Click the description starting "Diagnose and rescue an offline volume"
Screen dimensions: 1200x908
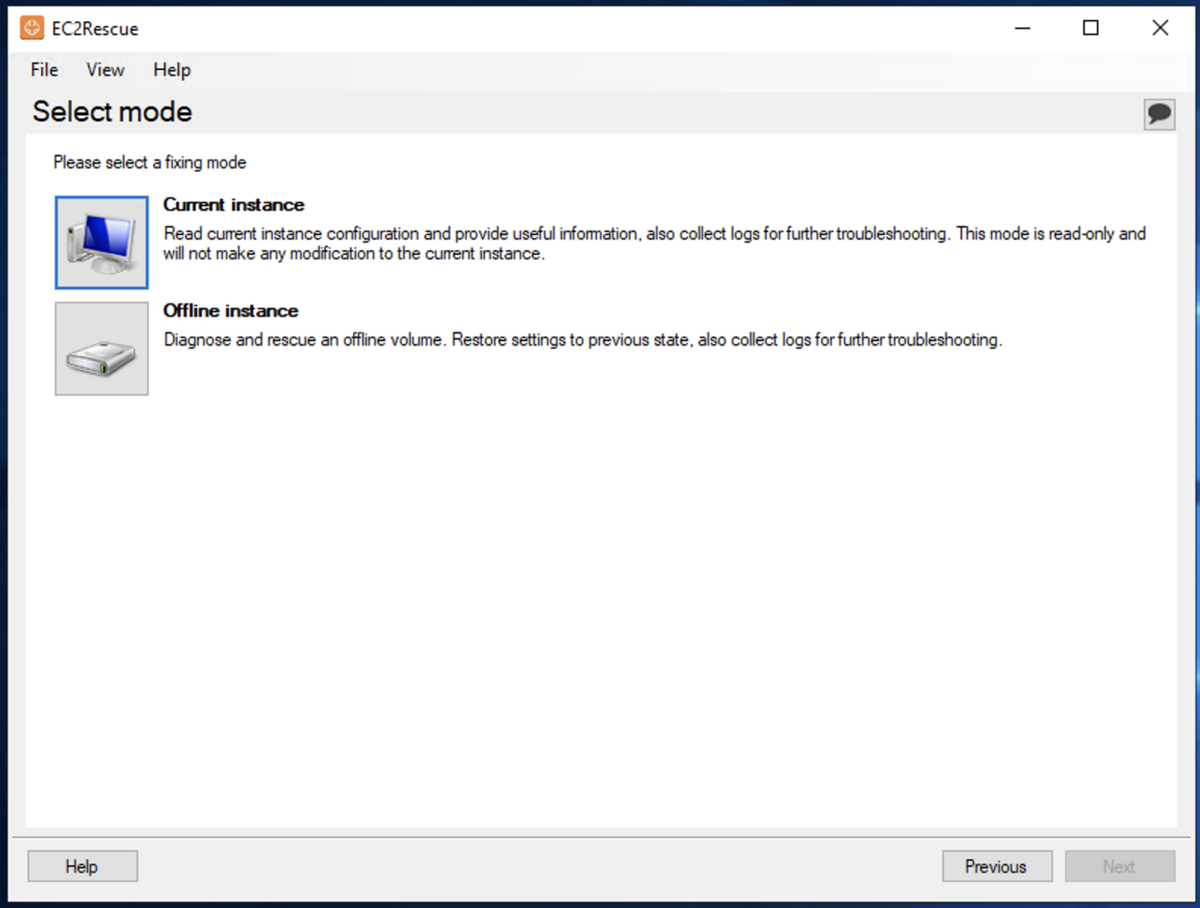point(582,340)
